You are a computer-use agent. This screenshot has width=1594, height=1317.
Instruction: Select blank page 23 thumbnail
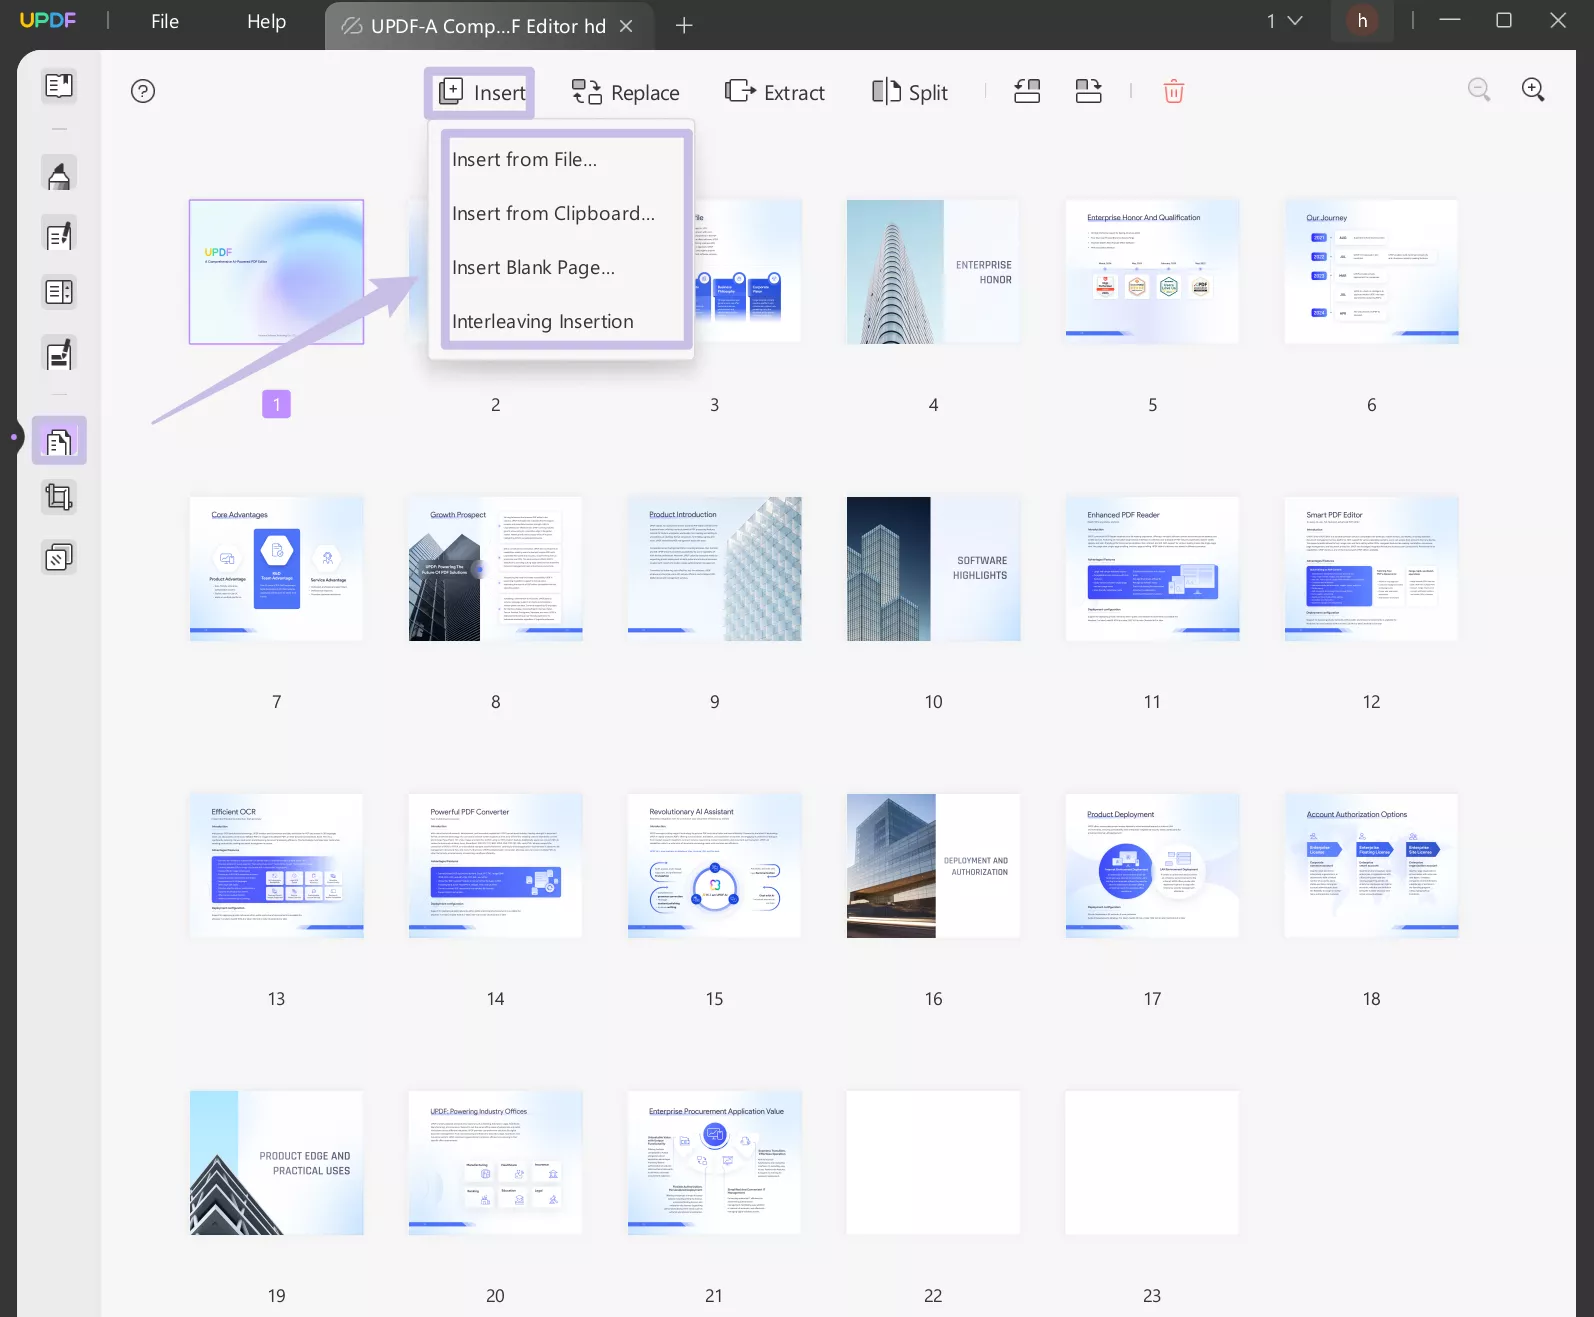(1152, 1163)
